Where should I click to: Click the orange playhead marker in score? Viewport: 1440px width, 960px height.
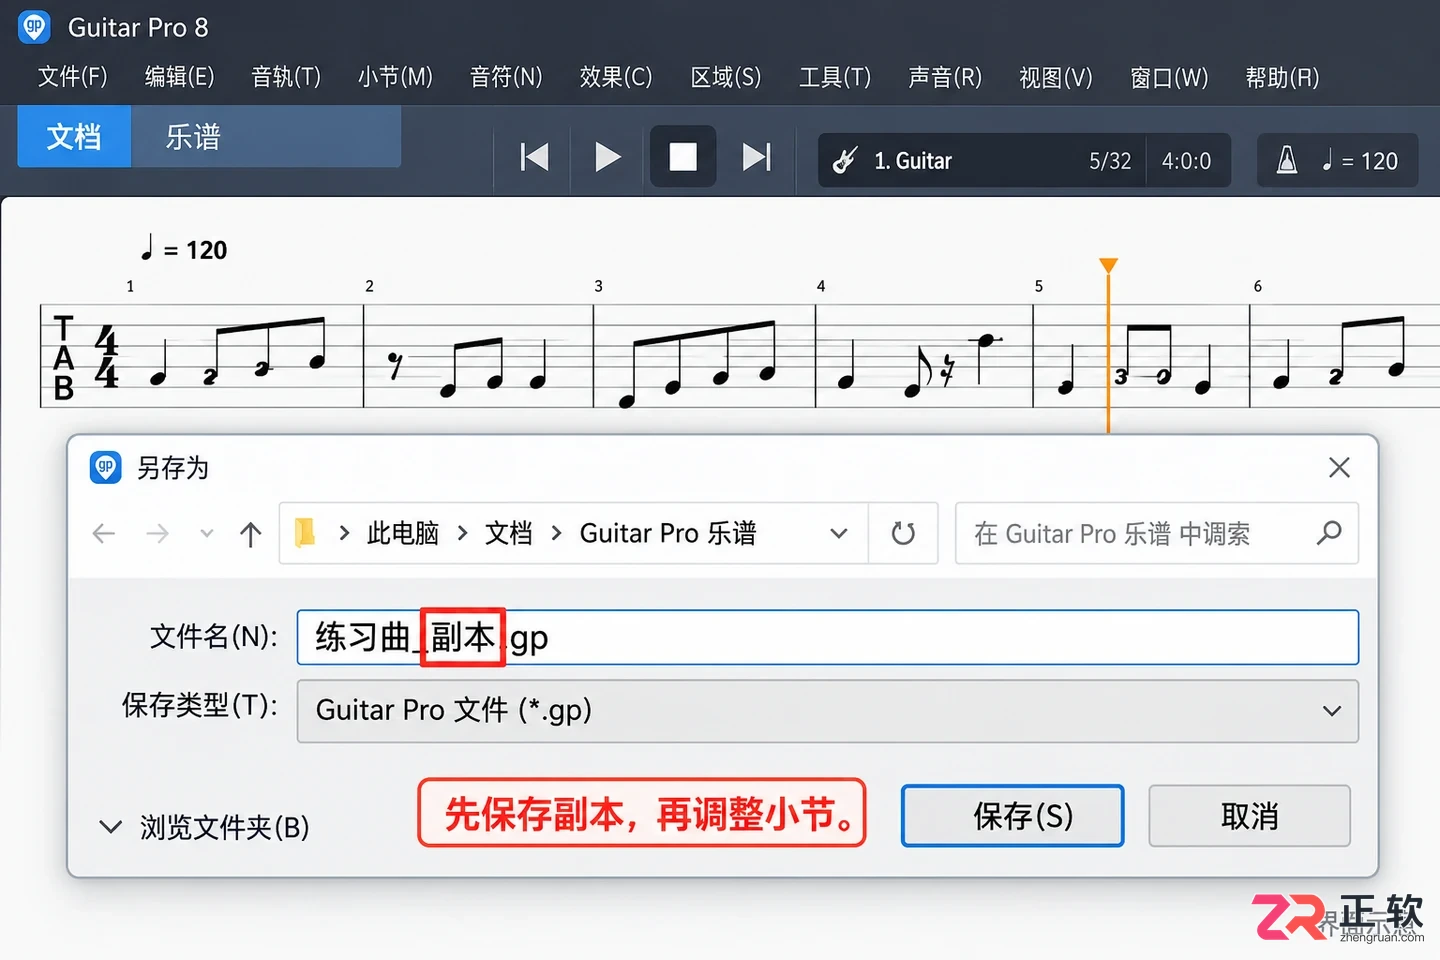(1108, 265)
